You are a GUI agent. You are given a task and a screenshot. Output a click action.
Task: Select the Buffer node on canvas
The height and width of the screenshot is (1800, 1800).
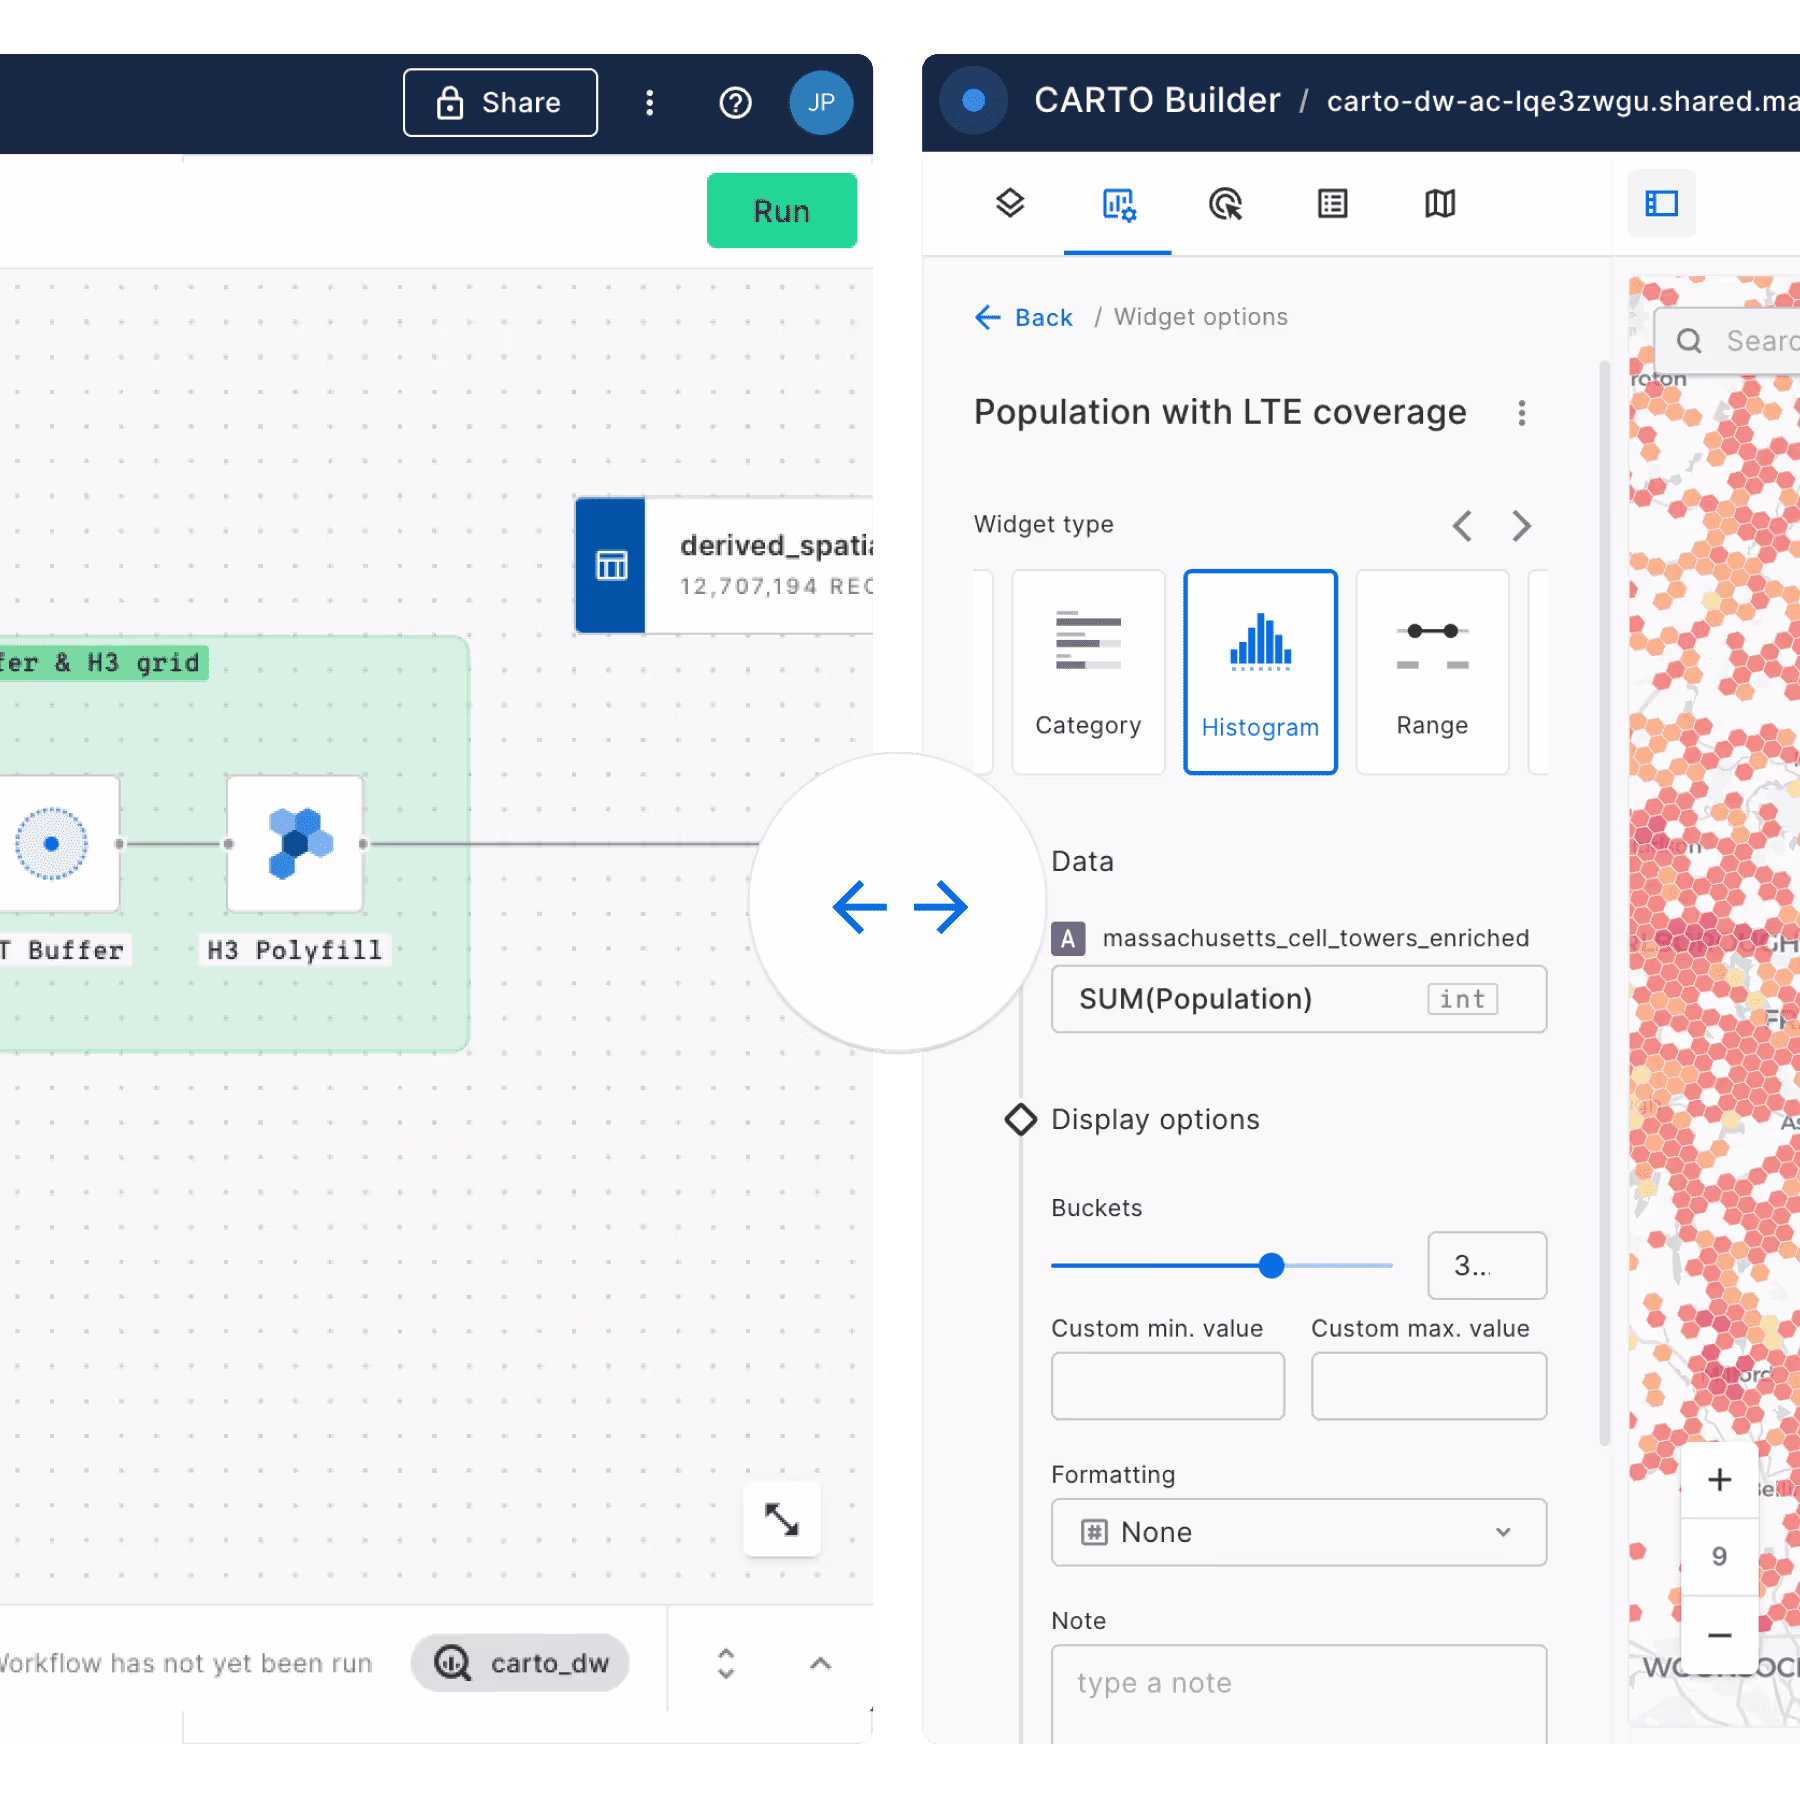[x=60, y=844]
